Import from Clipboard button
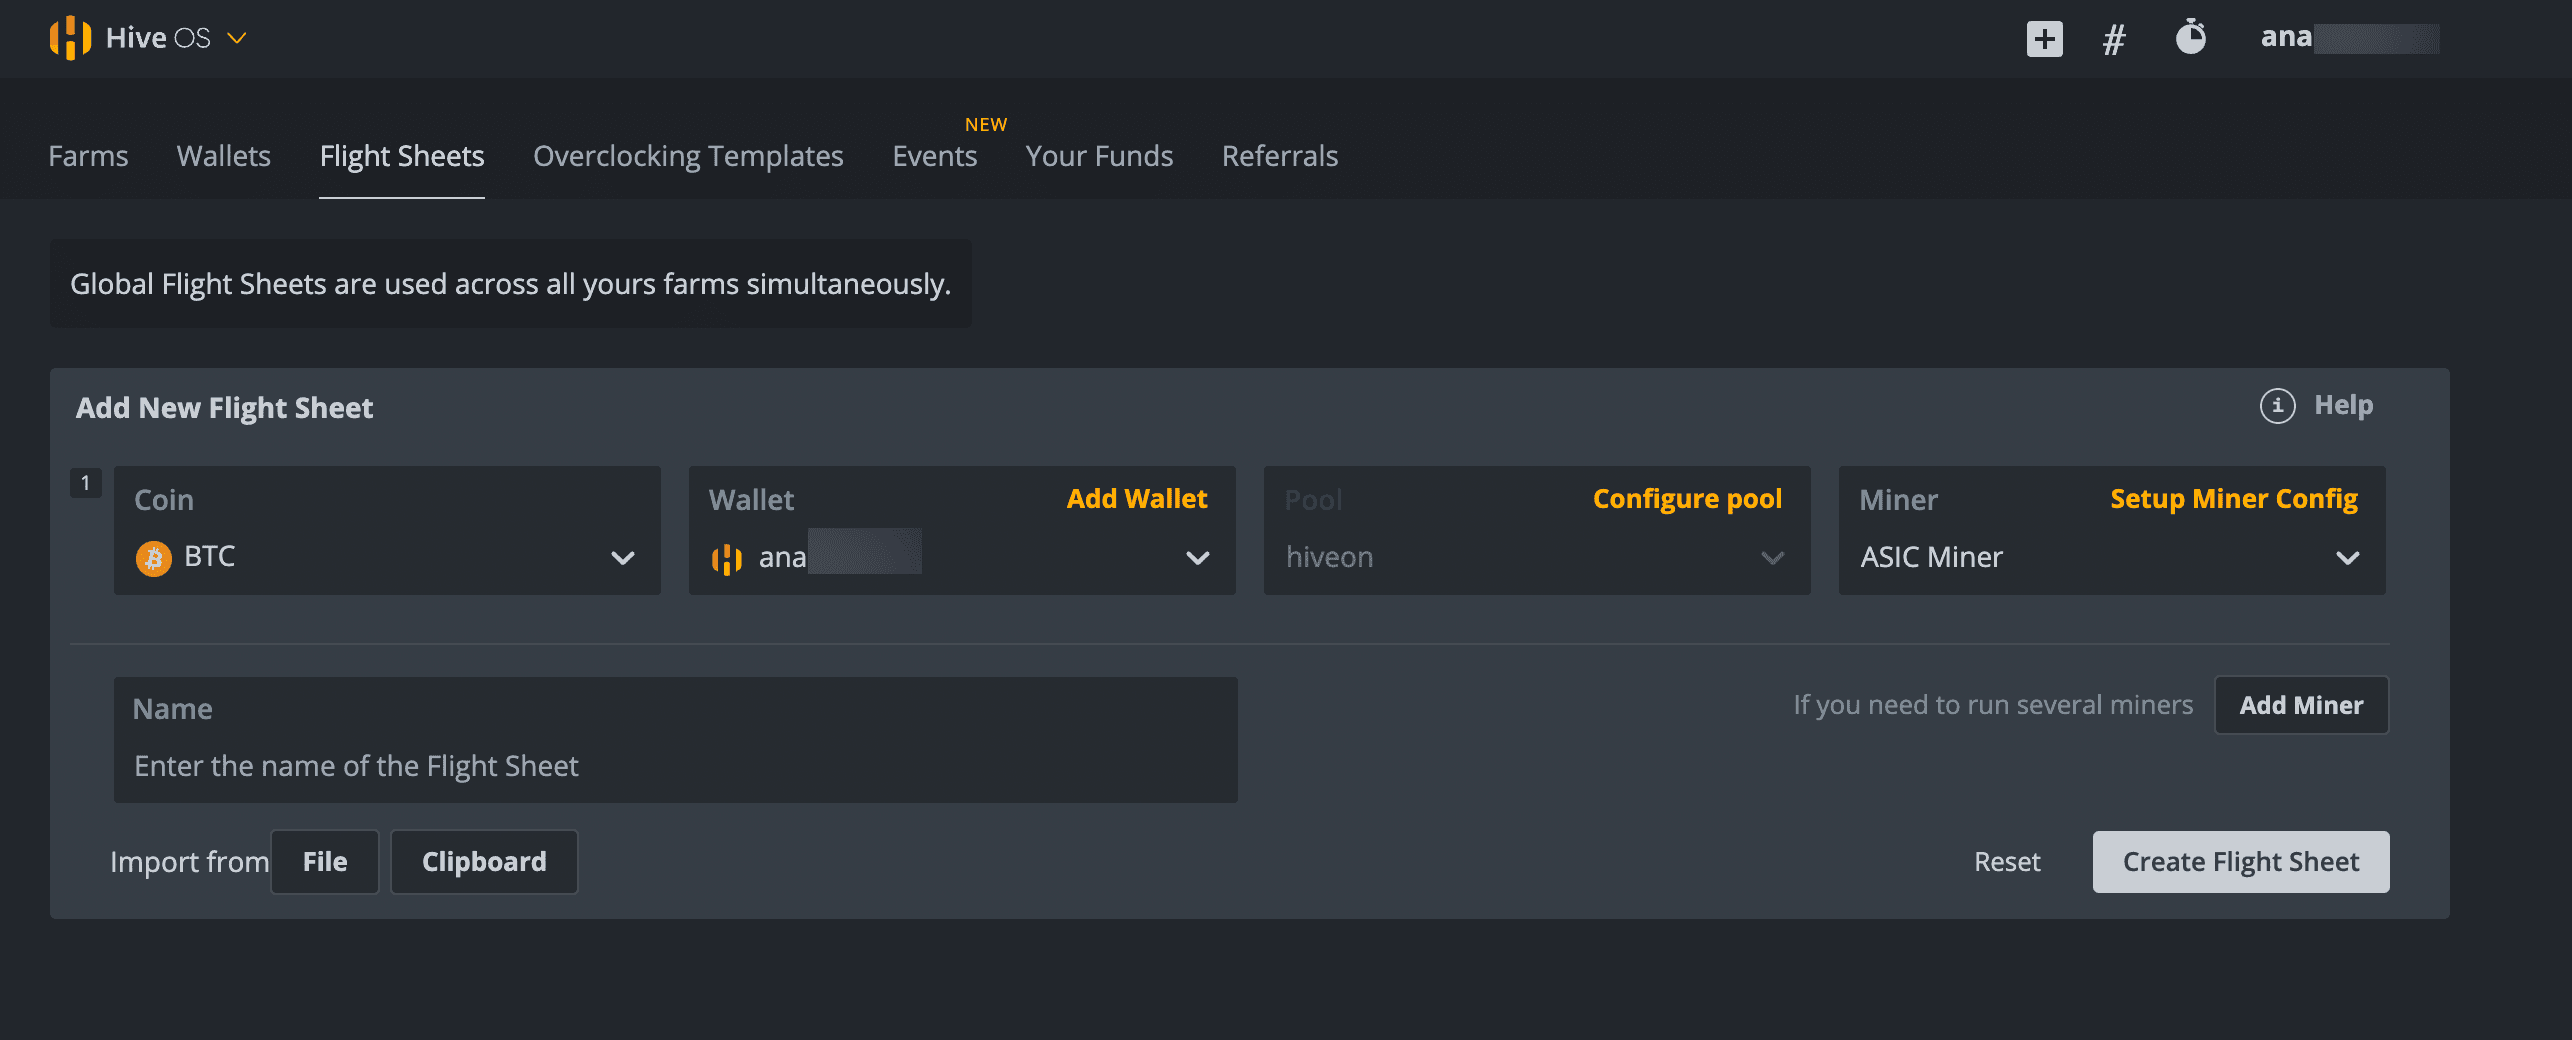The width and height of the screenshot is (2572, 1040). (484, 862)
